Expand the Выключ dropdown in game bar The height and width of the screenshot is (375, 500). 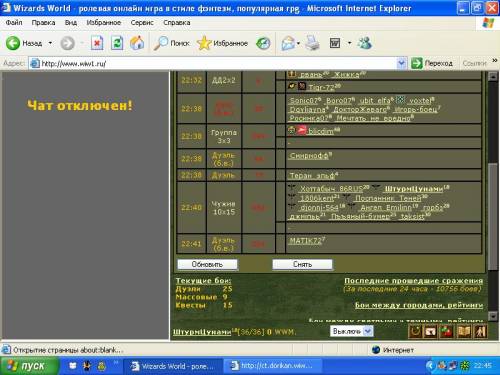coord(368,331)
